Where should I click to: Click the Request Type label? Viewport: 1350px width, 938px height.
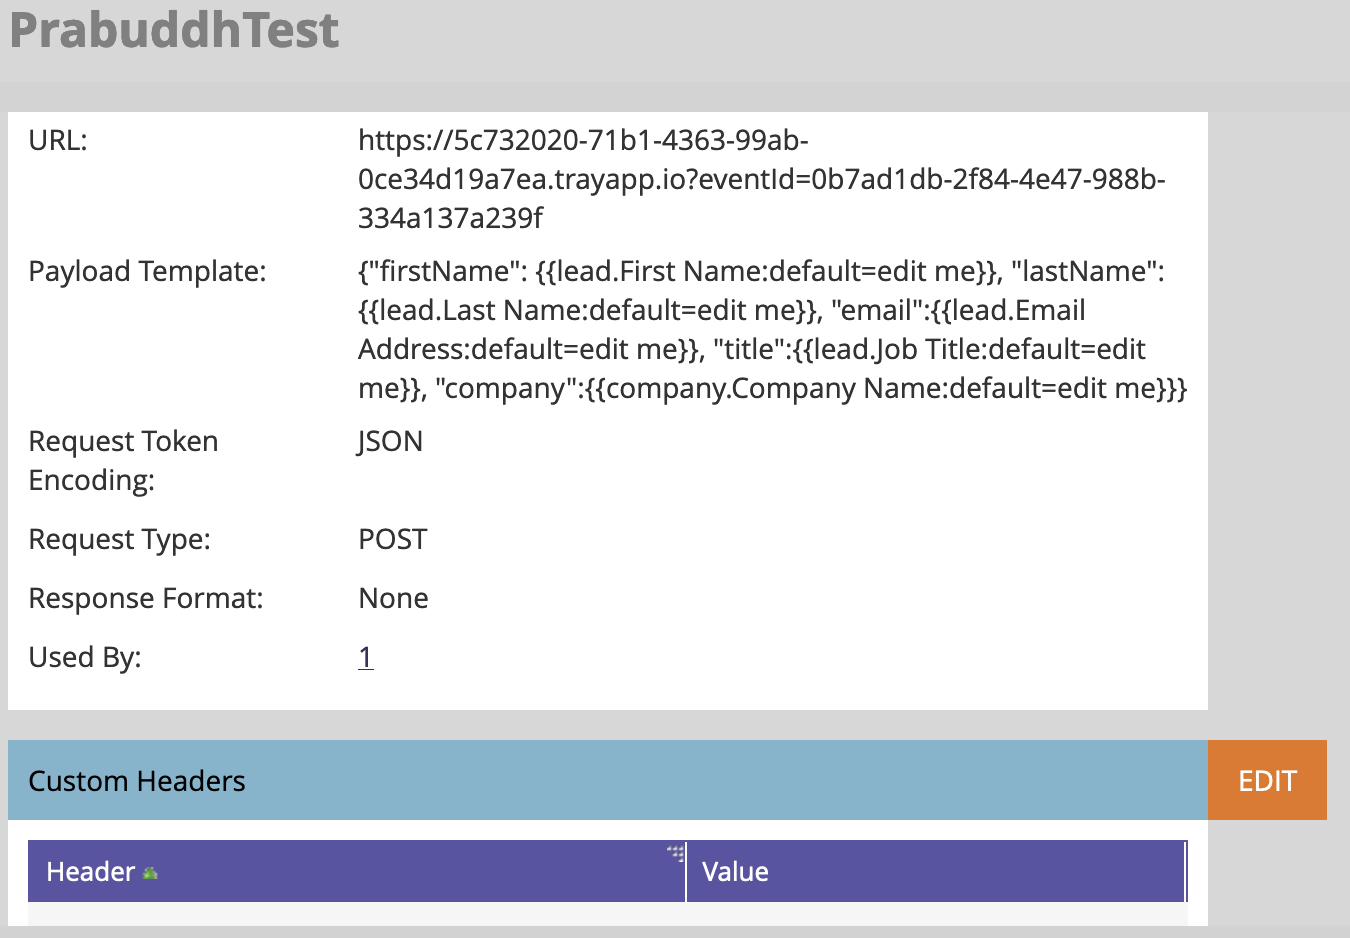[x=119, y=539]
